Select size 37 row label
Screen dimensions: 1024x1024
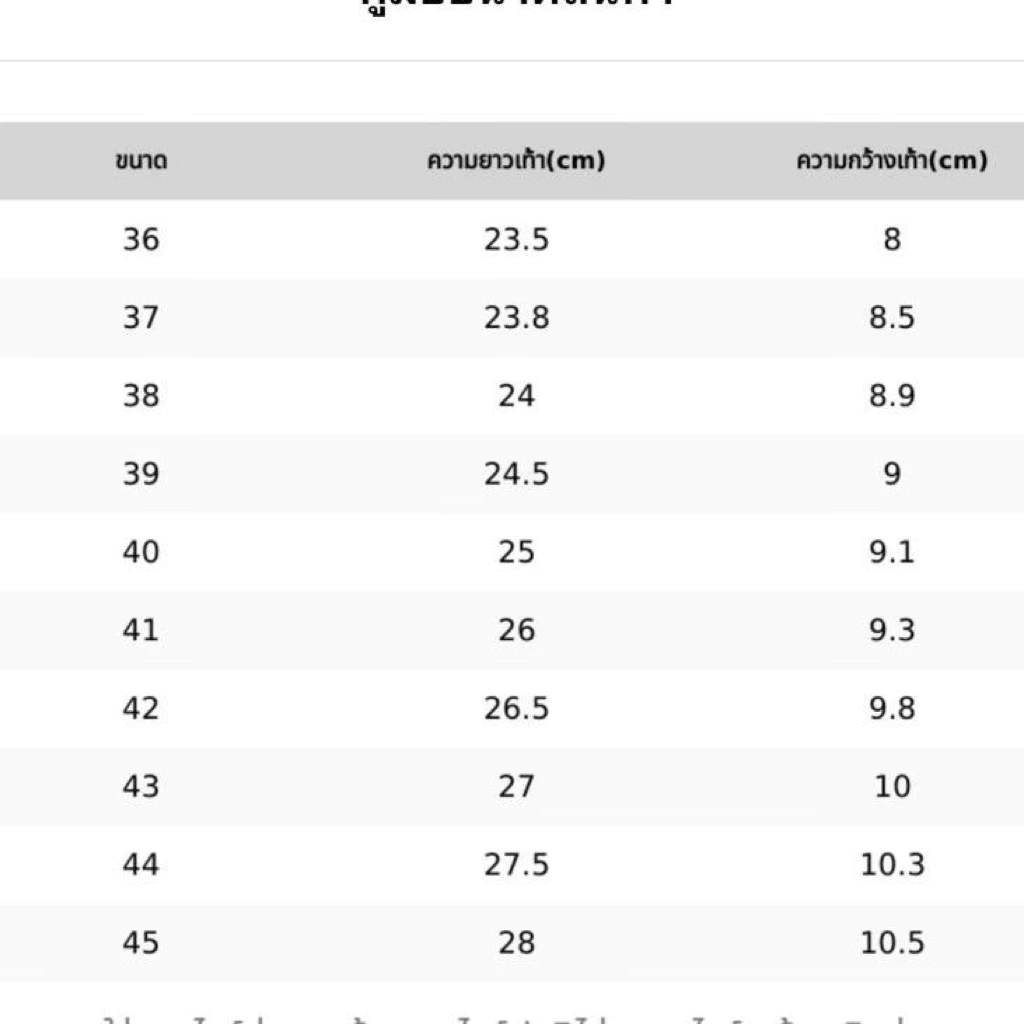pos(141,317)
